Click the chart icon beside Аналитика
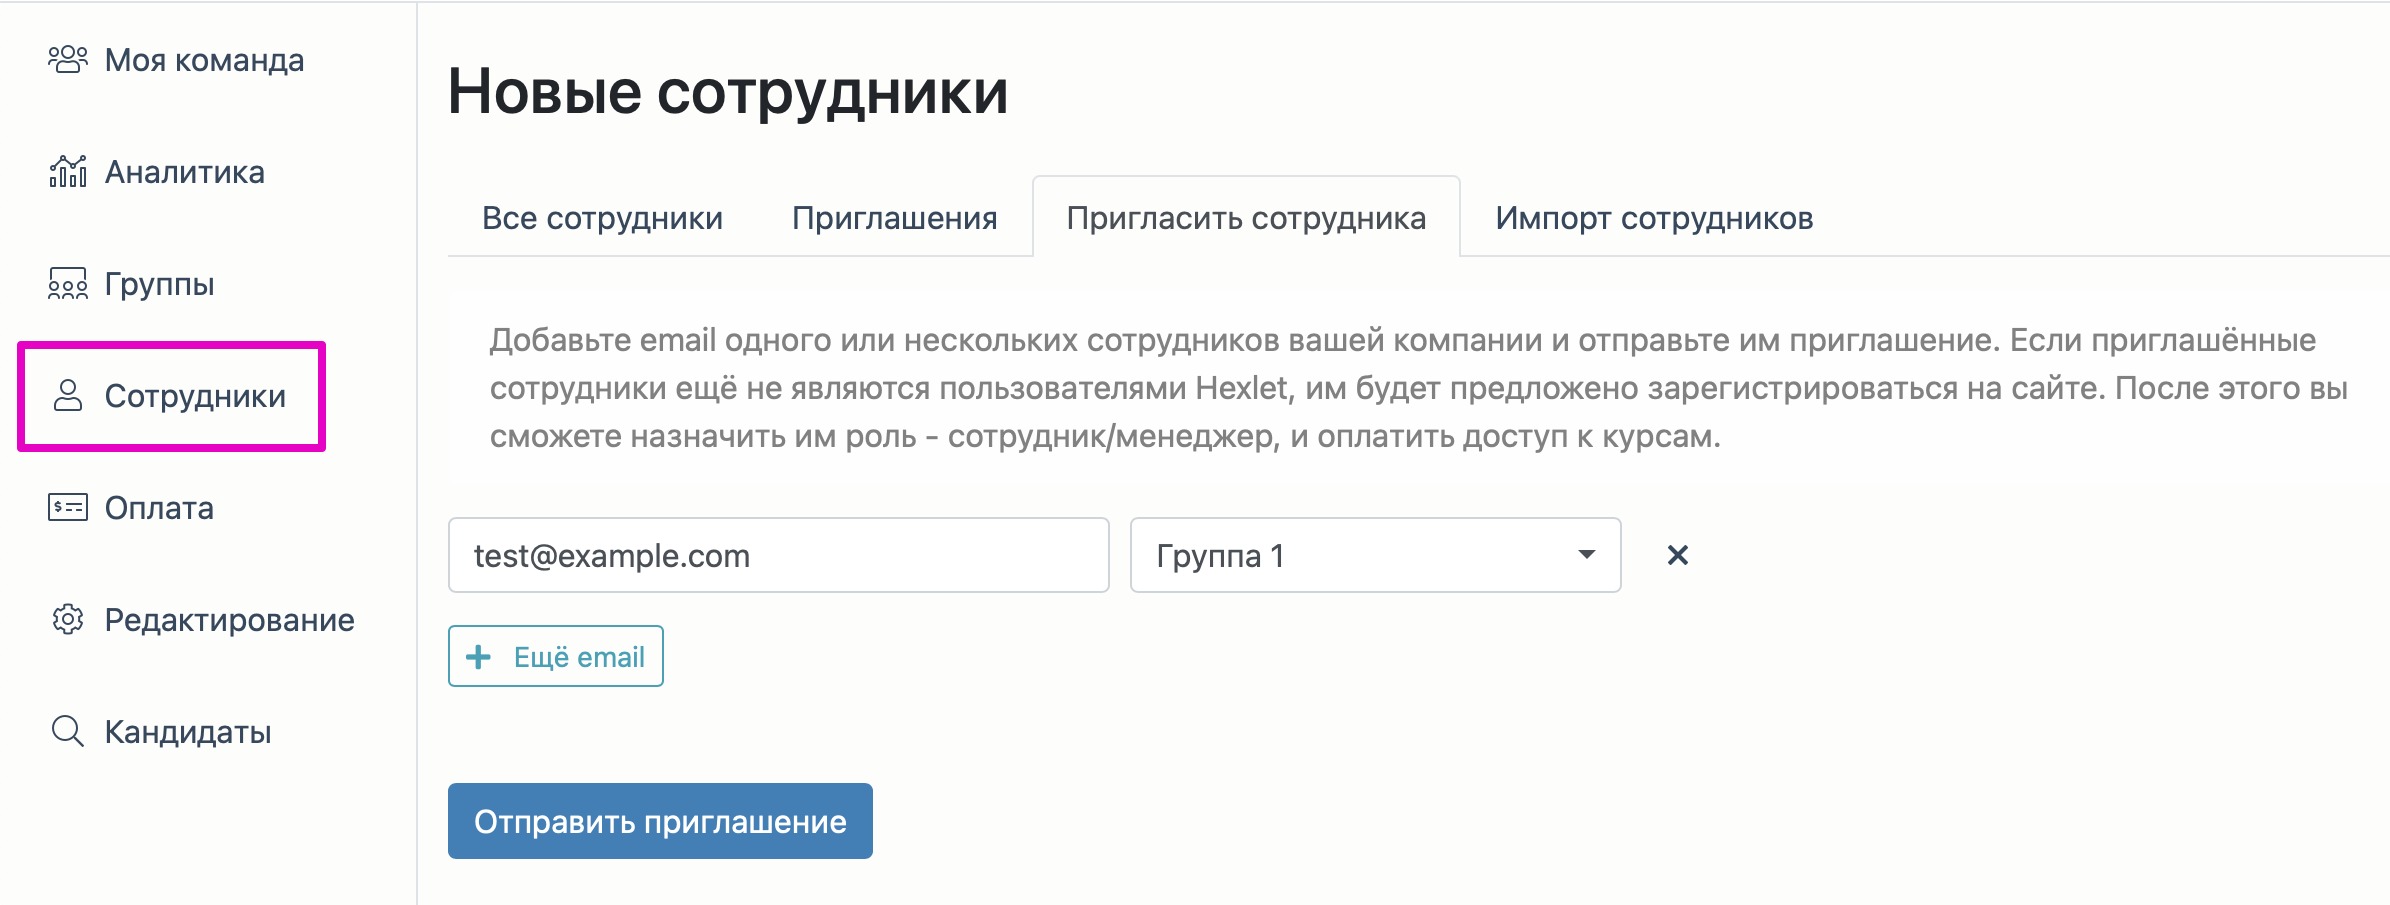 [68, 172]
